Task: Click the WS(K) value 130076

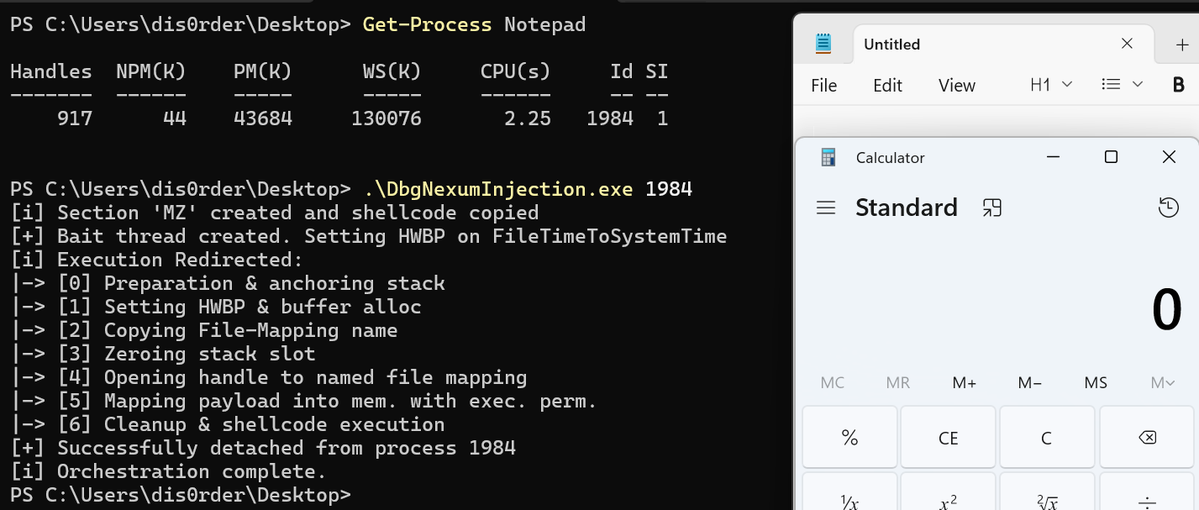Action: tap(385, 119)
